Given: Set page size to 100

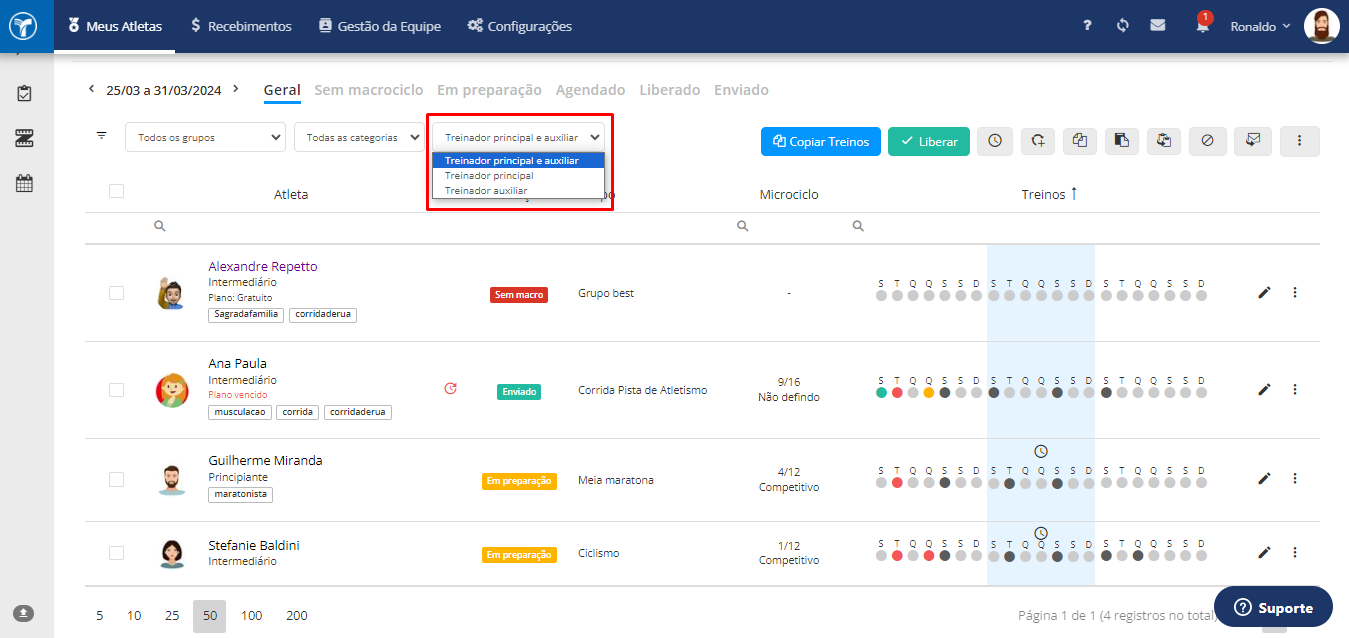Looking at the screenshot, I should [251, 615].
